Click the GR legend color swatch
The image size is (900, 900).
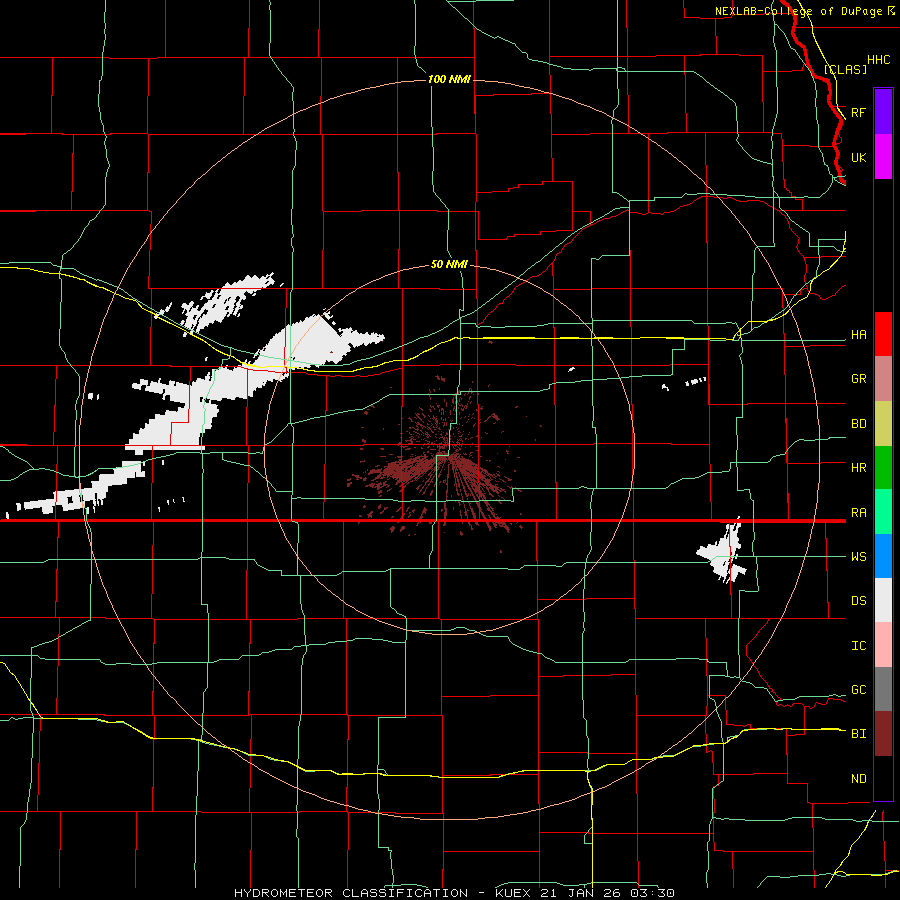(883, 379)
